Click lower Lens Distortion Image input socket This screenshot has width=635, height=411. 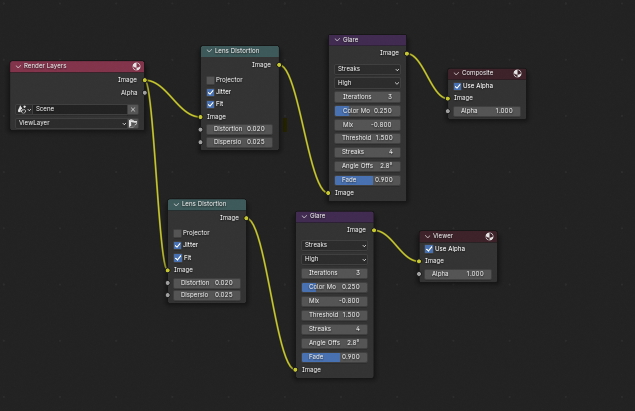click(x=167, y=270)
